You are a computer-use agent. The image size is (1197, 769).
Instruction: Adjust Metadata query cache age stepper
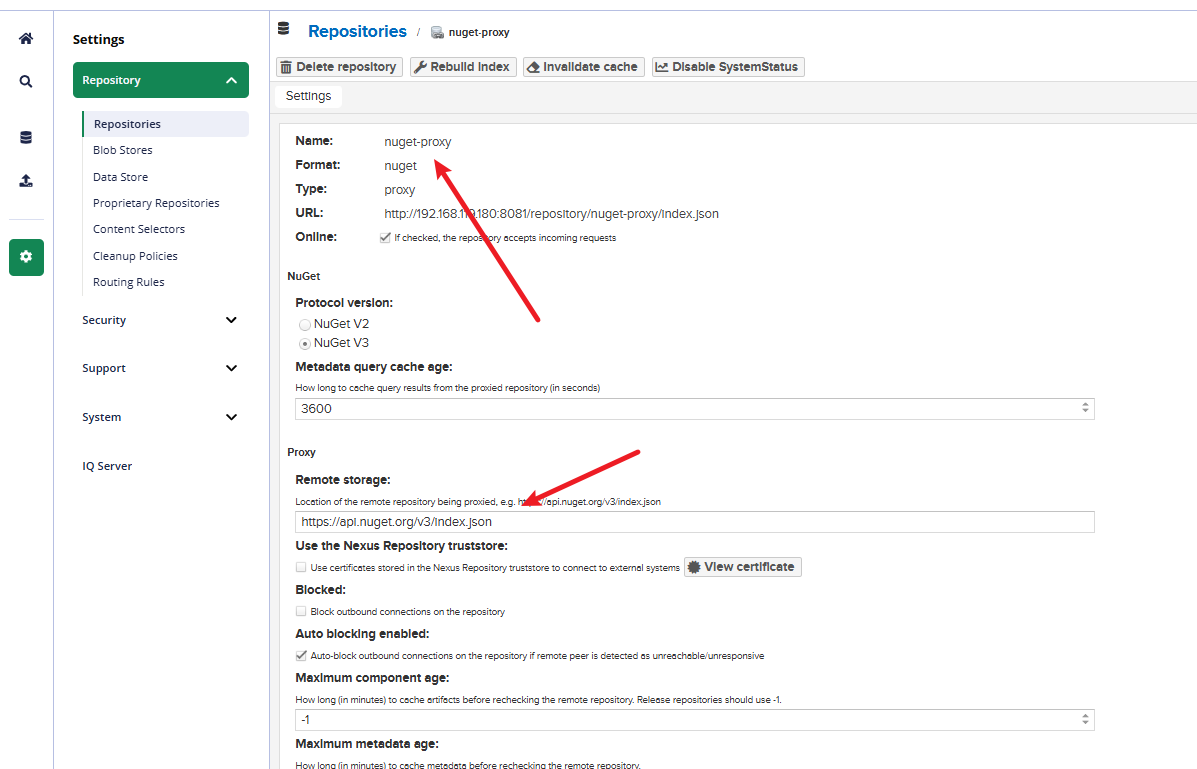(x=1085, y=409)
